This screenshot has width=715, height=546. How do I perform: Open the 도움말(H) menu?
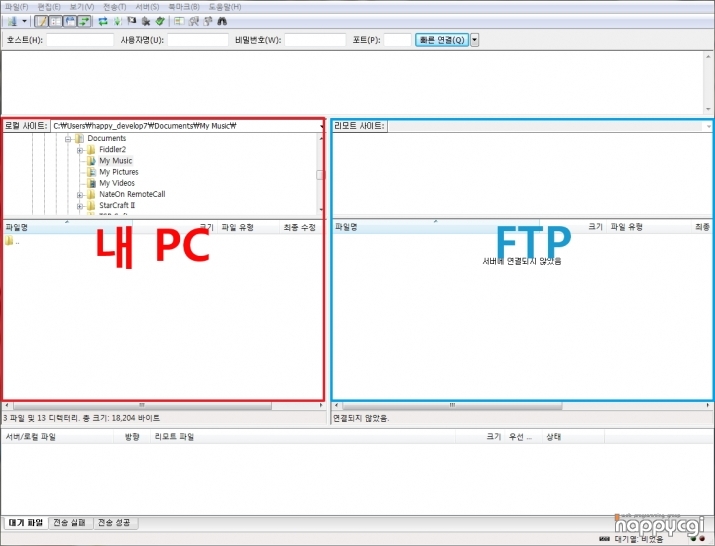tap(225, 7)
